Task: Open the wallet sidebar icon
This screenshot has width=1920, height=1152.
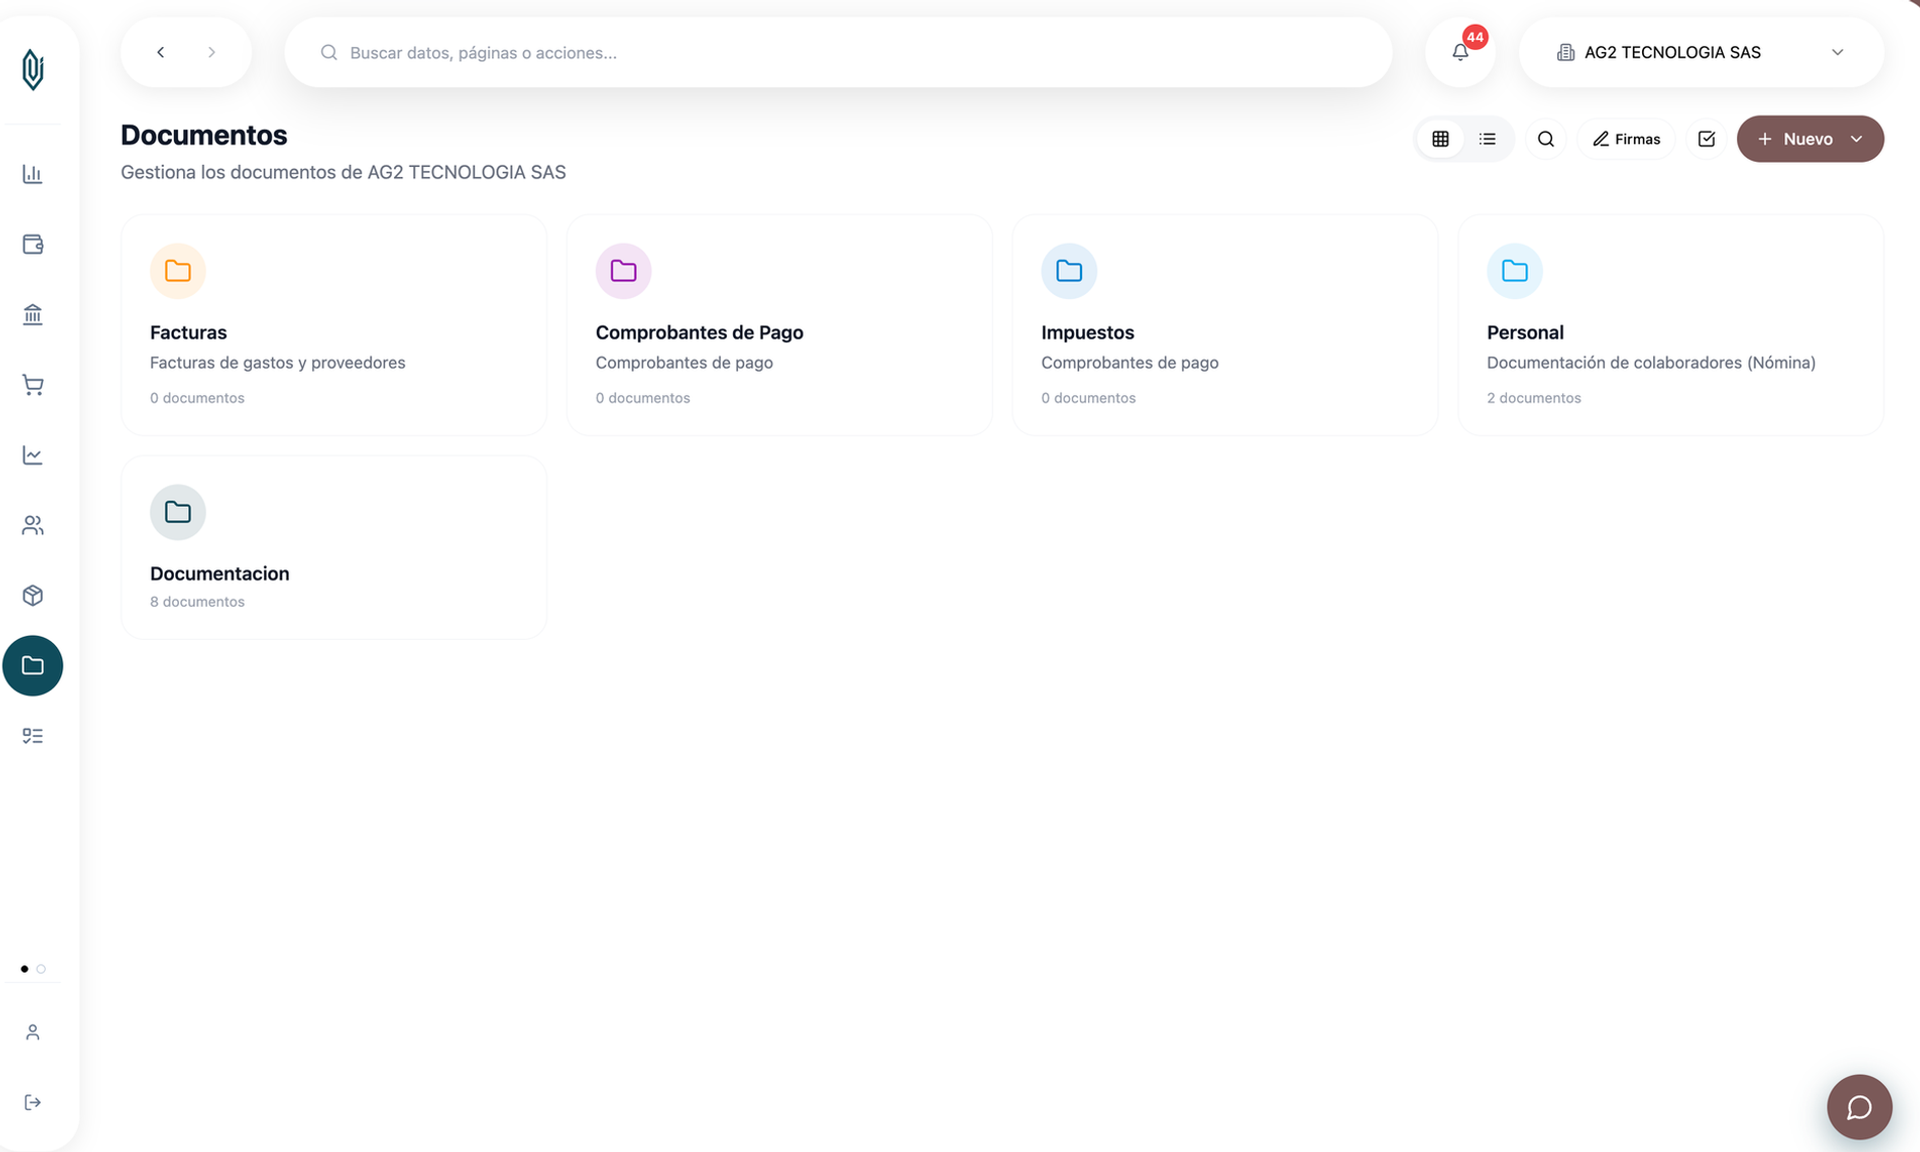Action: click(33, 244)
